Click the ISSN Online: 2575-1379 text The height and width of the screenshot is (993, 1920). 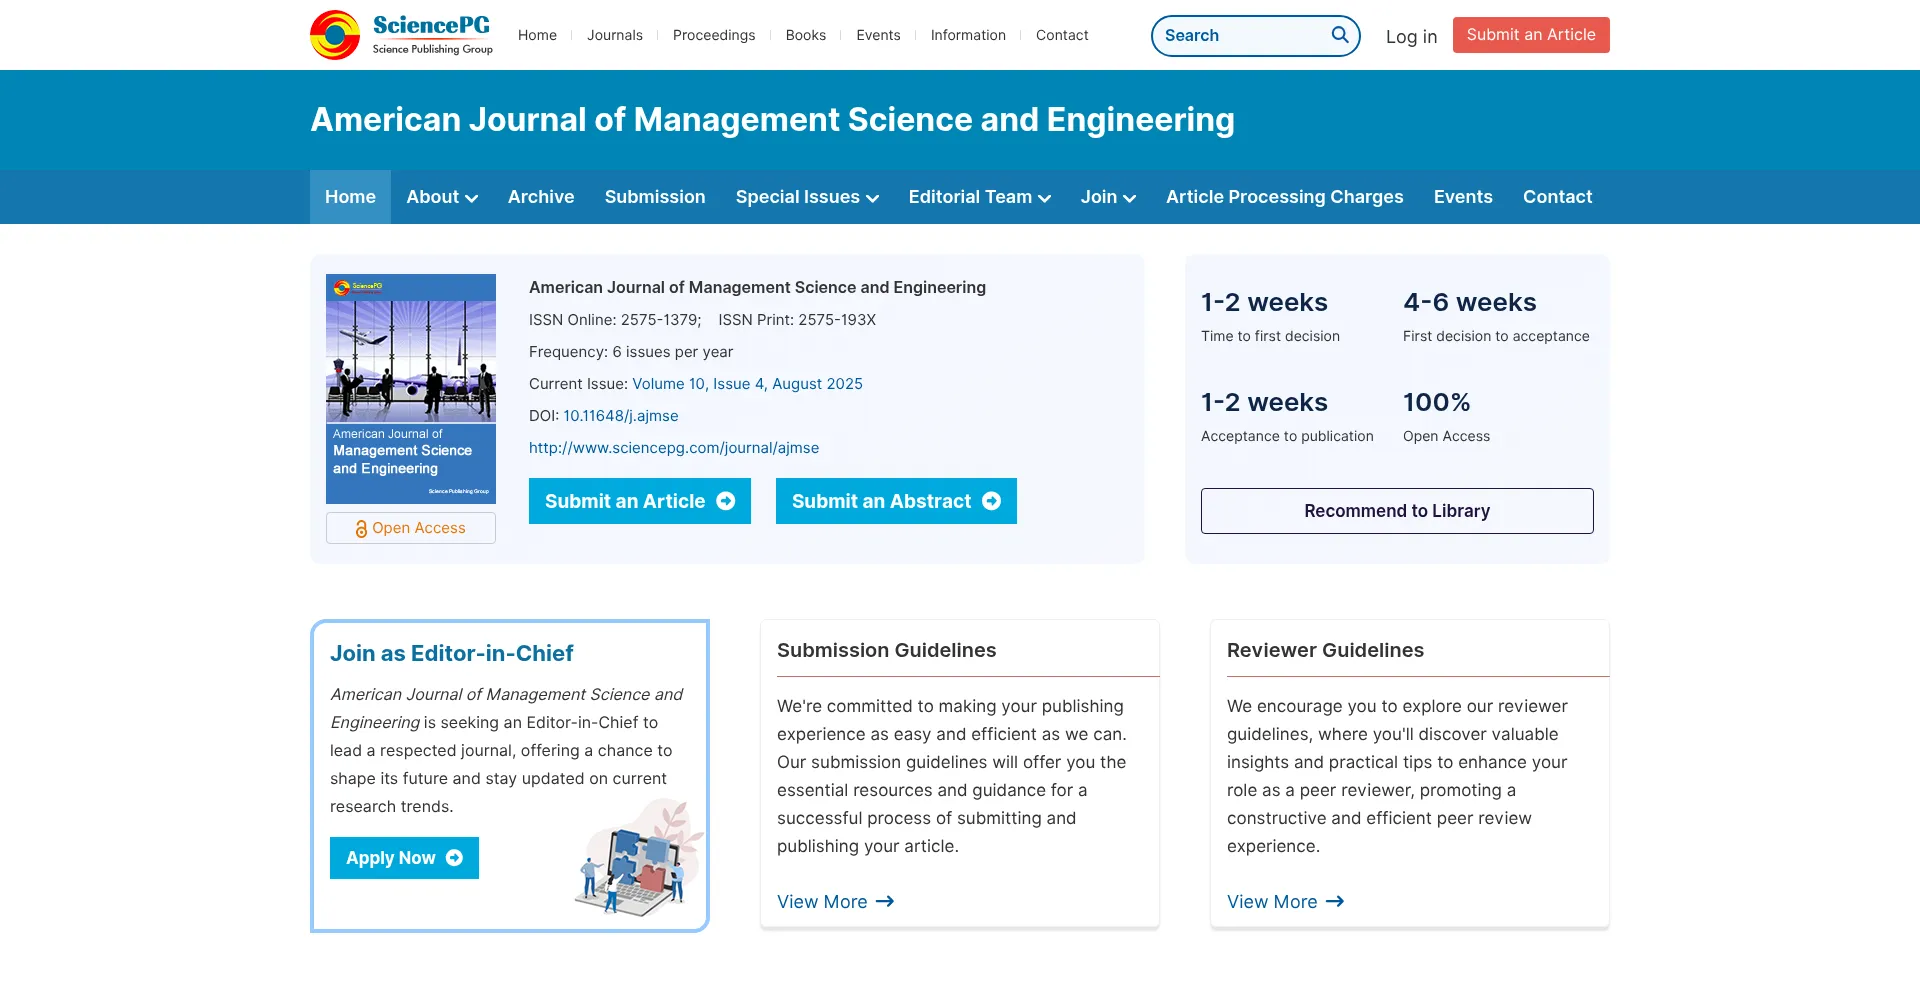(615, 320)
